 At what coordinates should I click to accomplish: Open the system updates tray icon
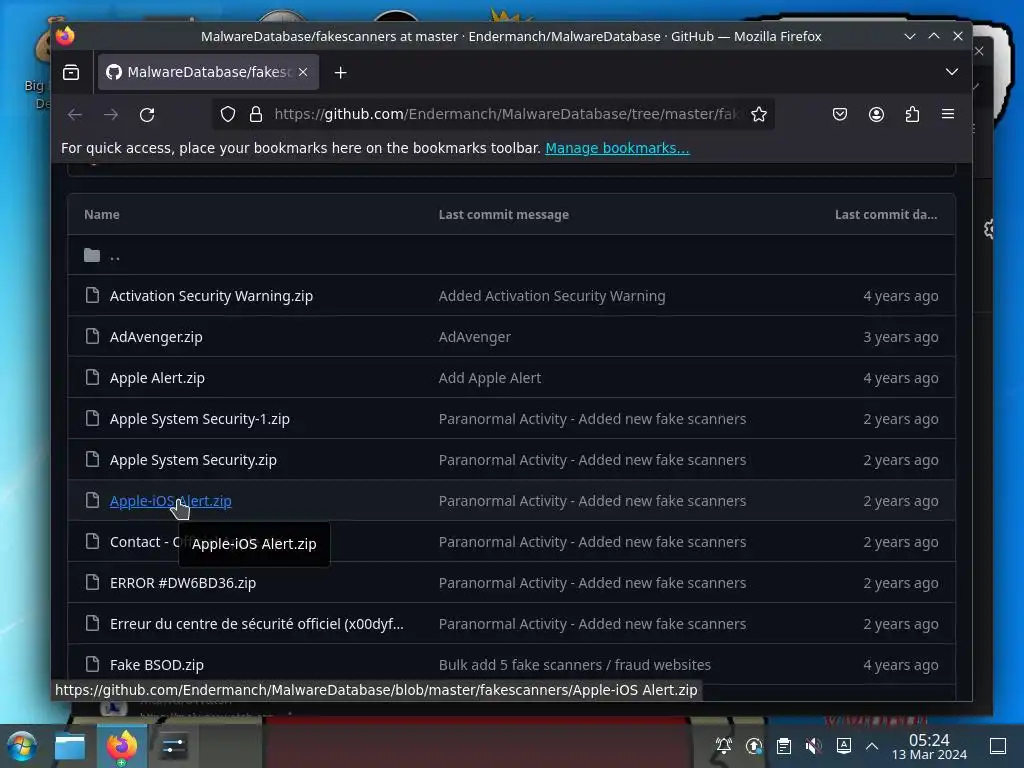[x=754, y=746]
